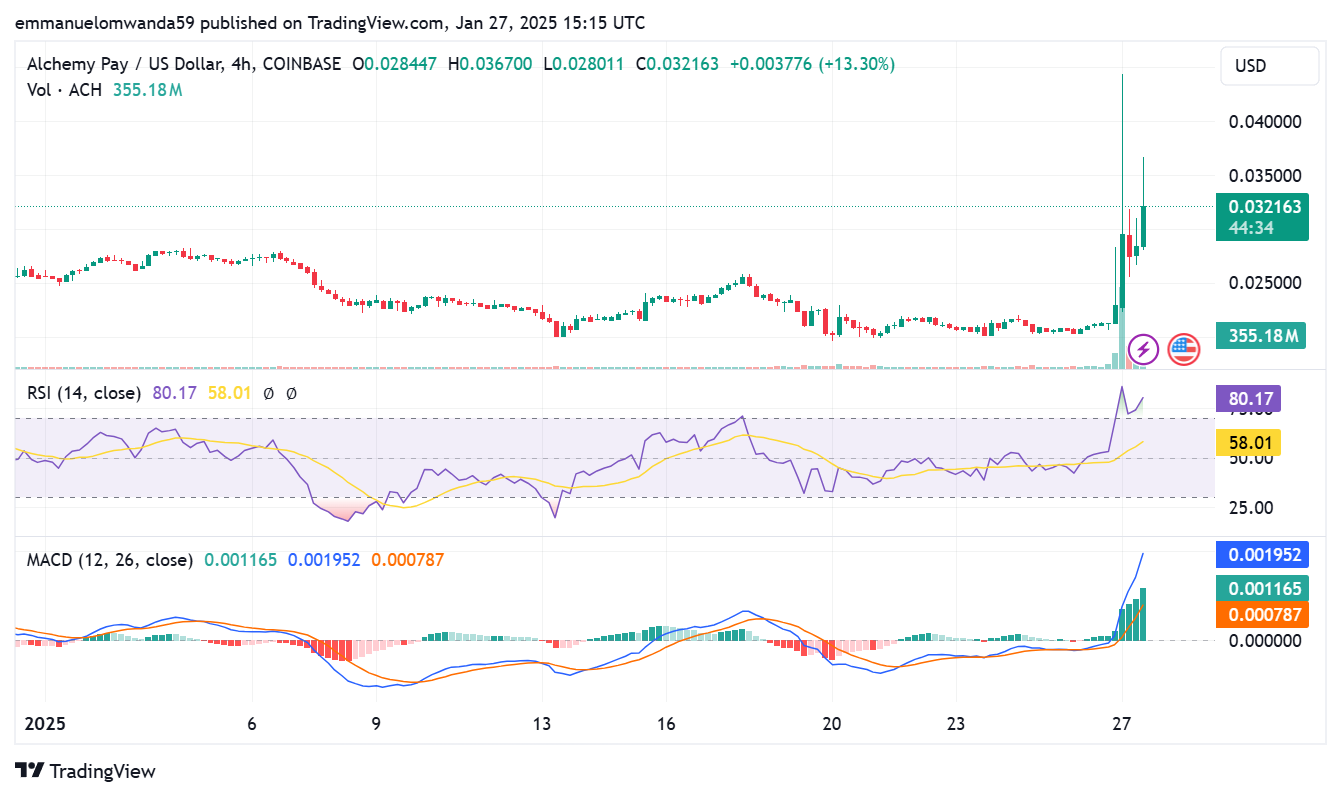This screenshot has height=797, width=1341.
Task: Click the TradingView logo at bottom left
Action: point(85,771)
